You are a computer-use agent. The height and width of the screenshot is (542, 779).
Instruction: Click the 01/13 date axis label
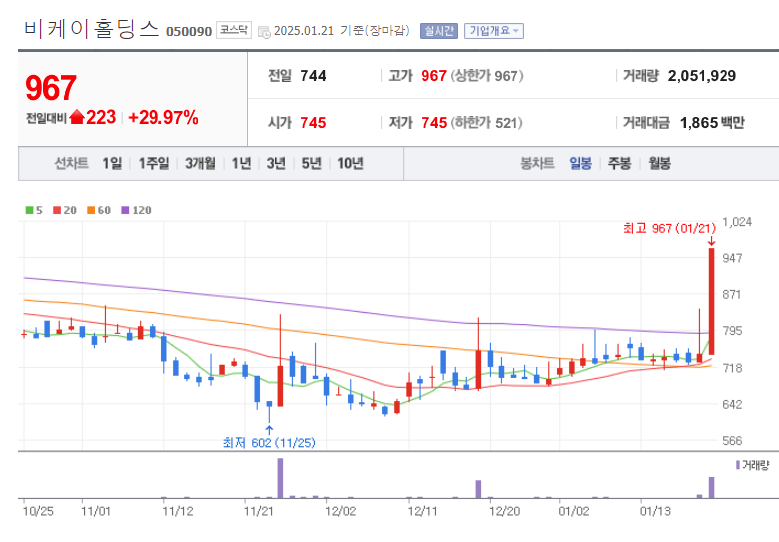point(655,511)
